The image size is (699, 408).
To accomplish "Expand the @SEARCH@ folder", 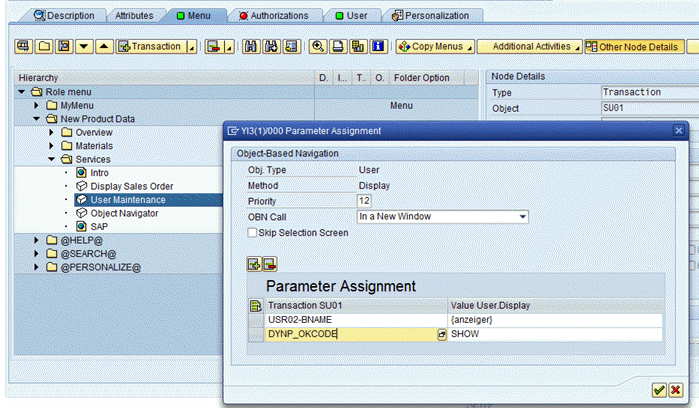I will [37, 254].
